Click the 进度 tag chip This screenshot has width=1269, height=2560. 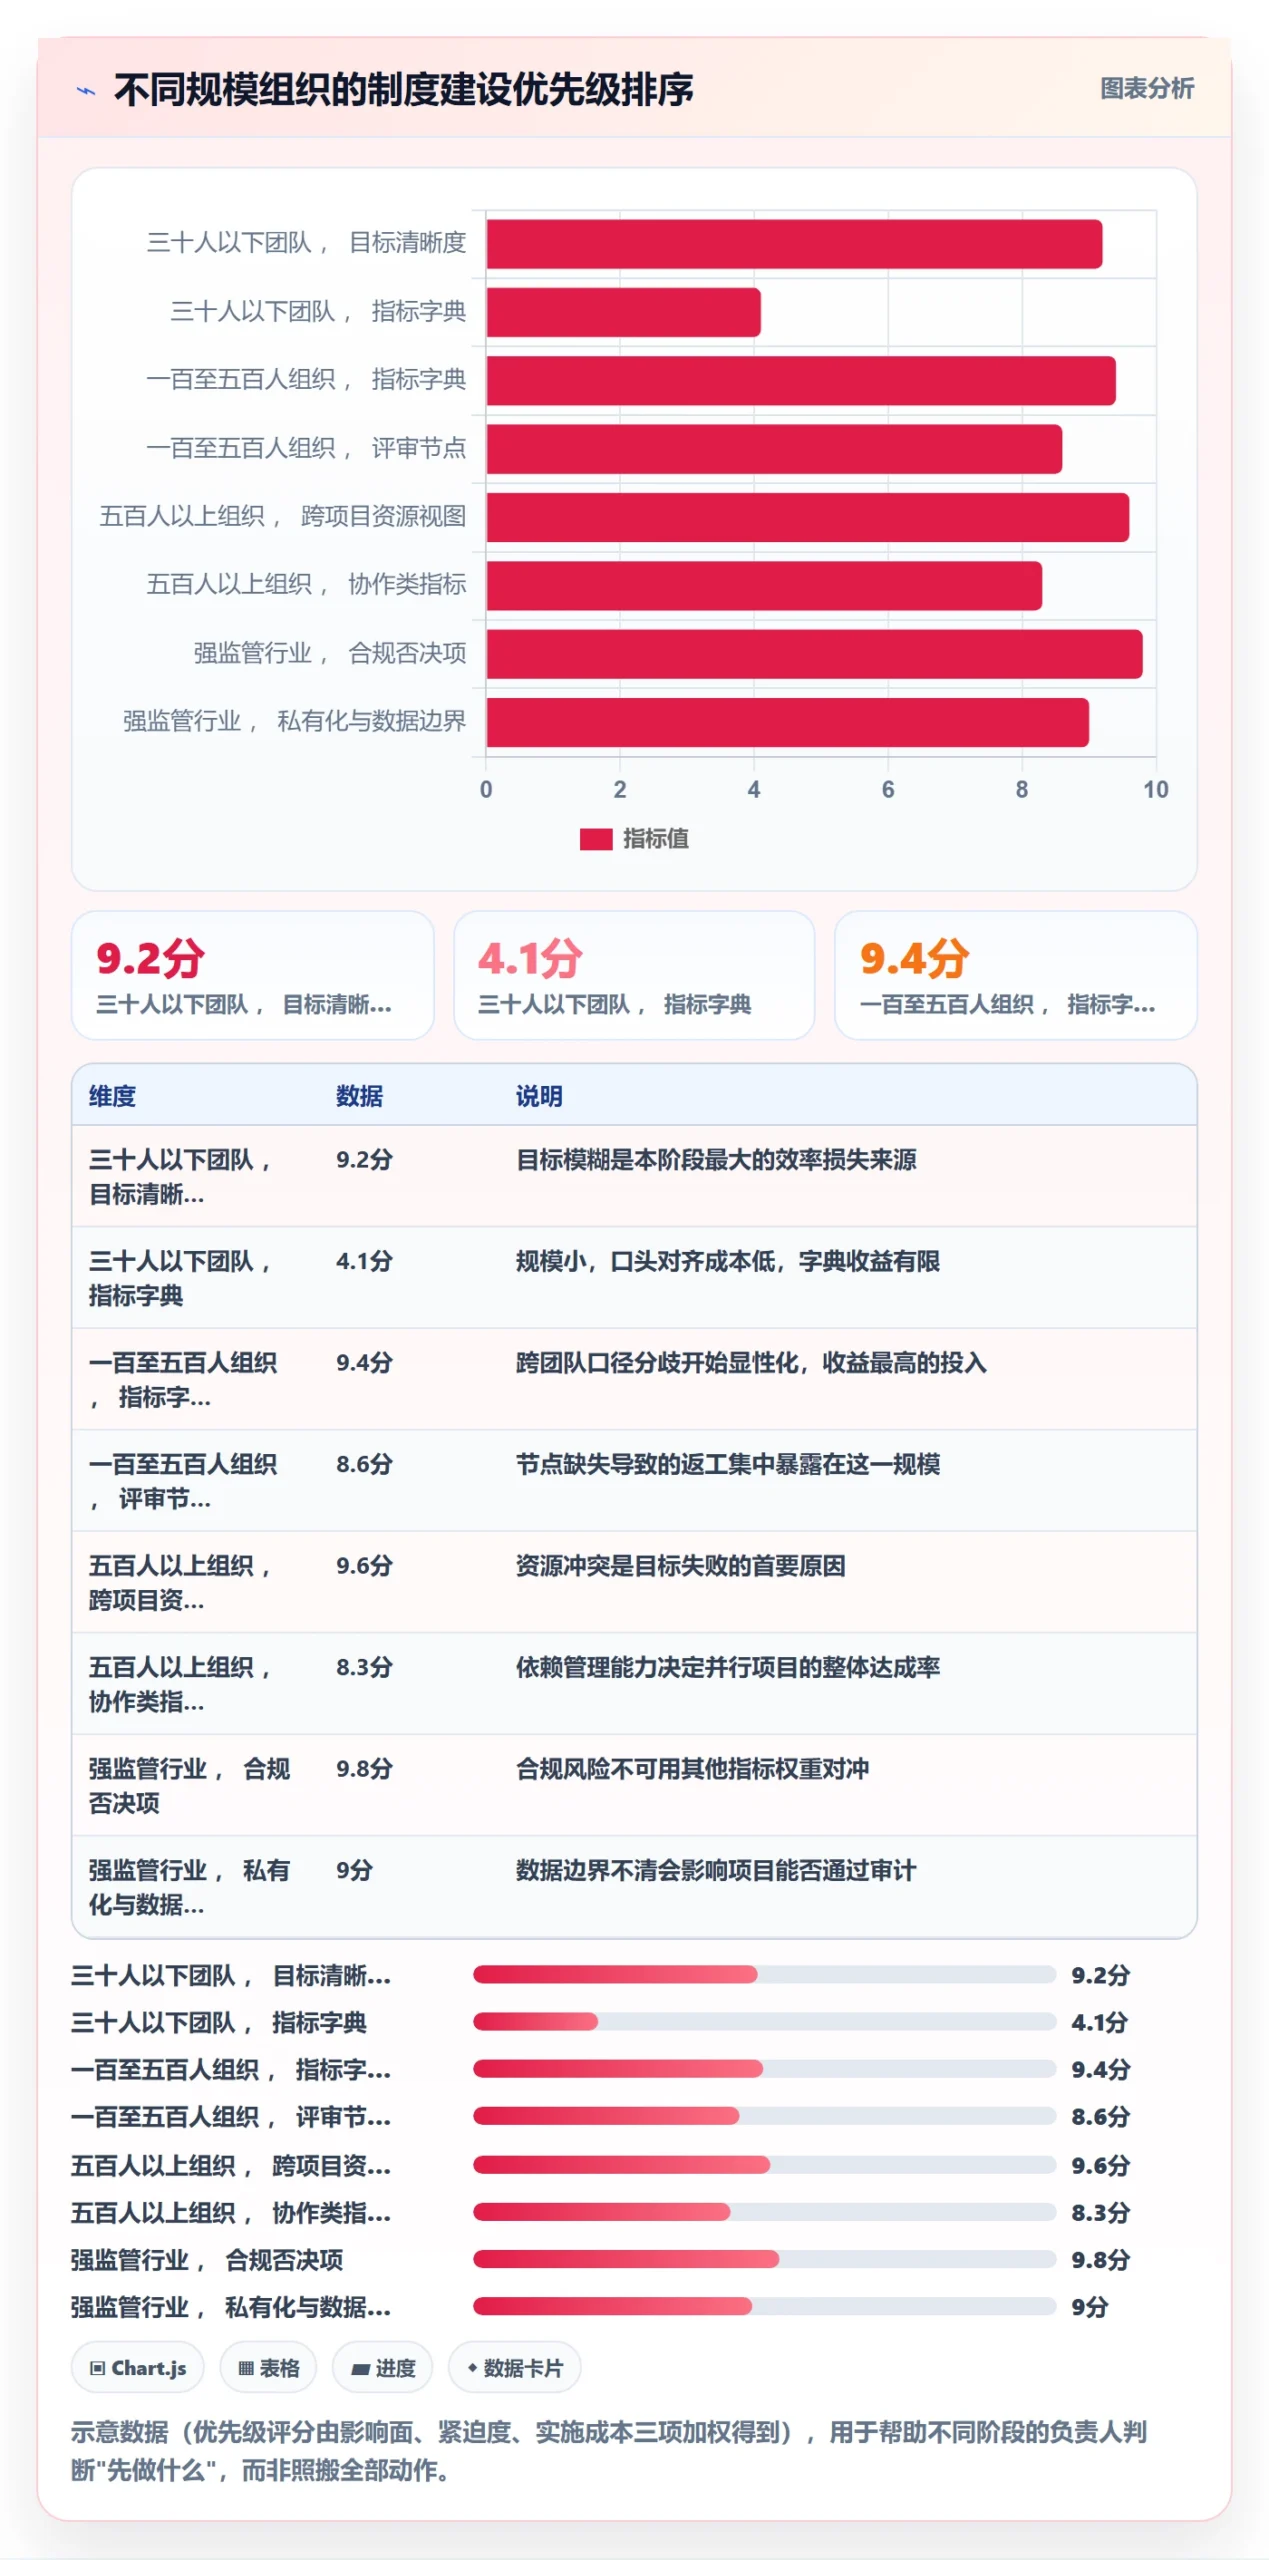coord(382,2366)
